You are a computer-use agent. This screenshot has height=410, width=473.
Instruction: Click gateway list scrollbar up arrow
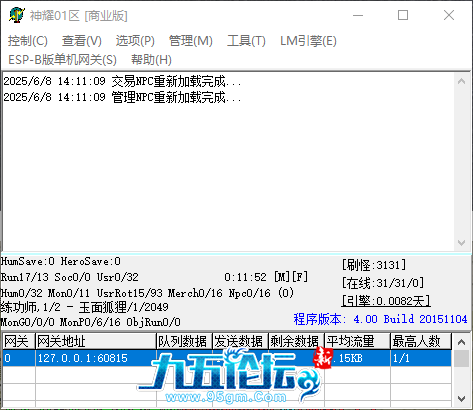(461, 342)
